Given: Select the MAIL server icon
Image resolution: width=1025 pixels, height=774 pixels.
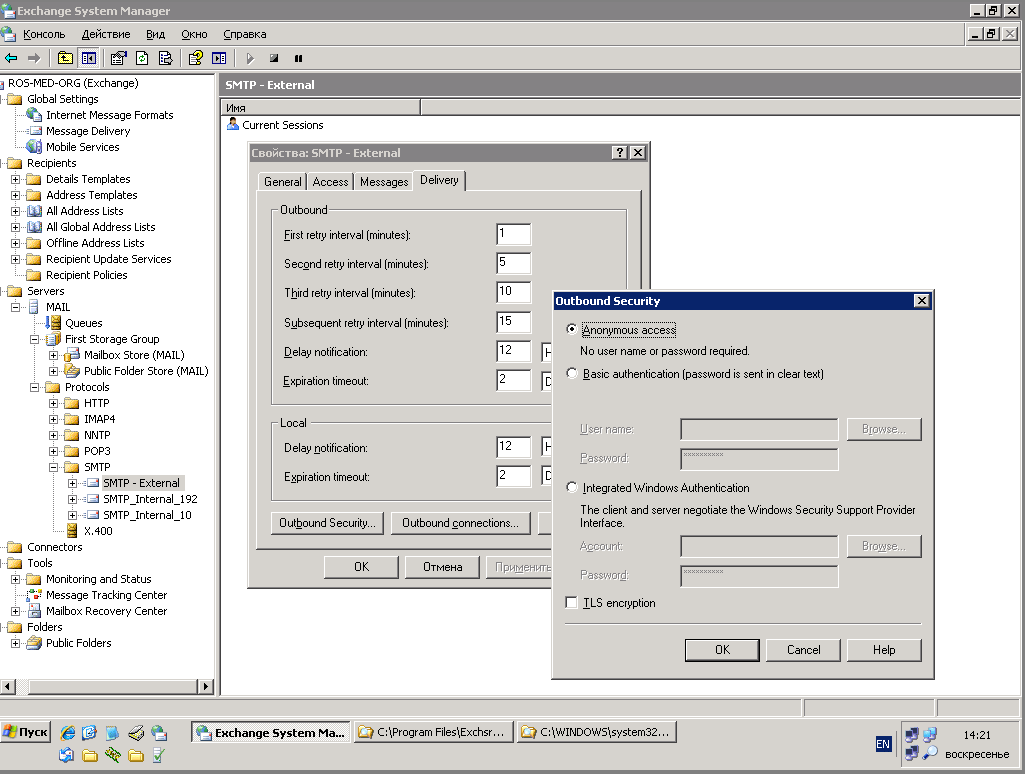Looking at the screenshot, I should tap(34, 307).
